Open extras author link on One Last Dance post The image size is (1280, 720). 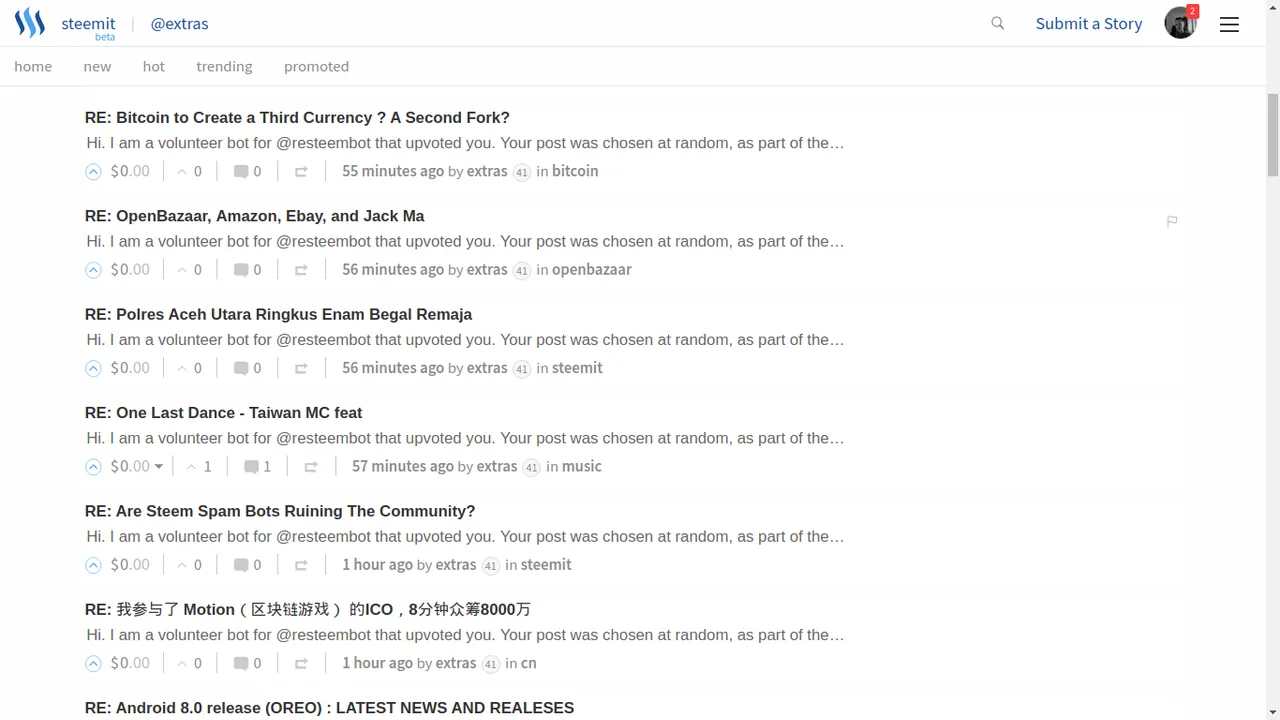pos(497,466)
